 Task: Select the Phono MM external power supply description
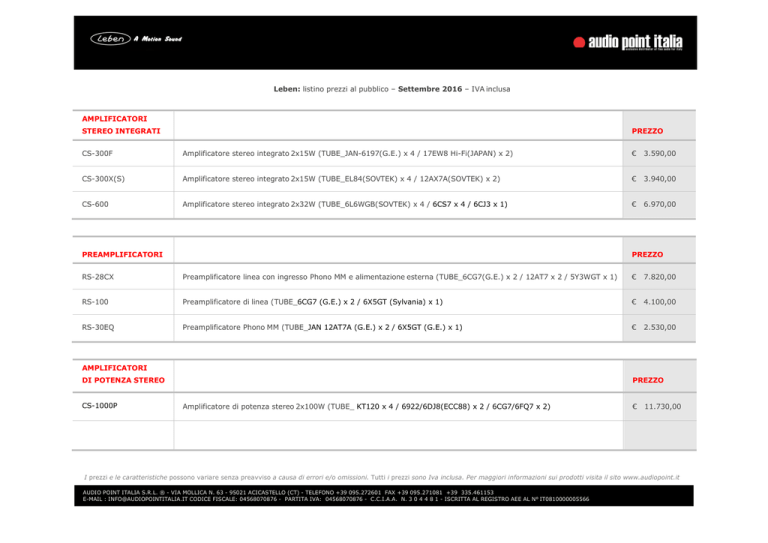[x=400, y=277]
